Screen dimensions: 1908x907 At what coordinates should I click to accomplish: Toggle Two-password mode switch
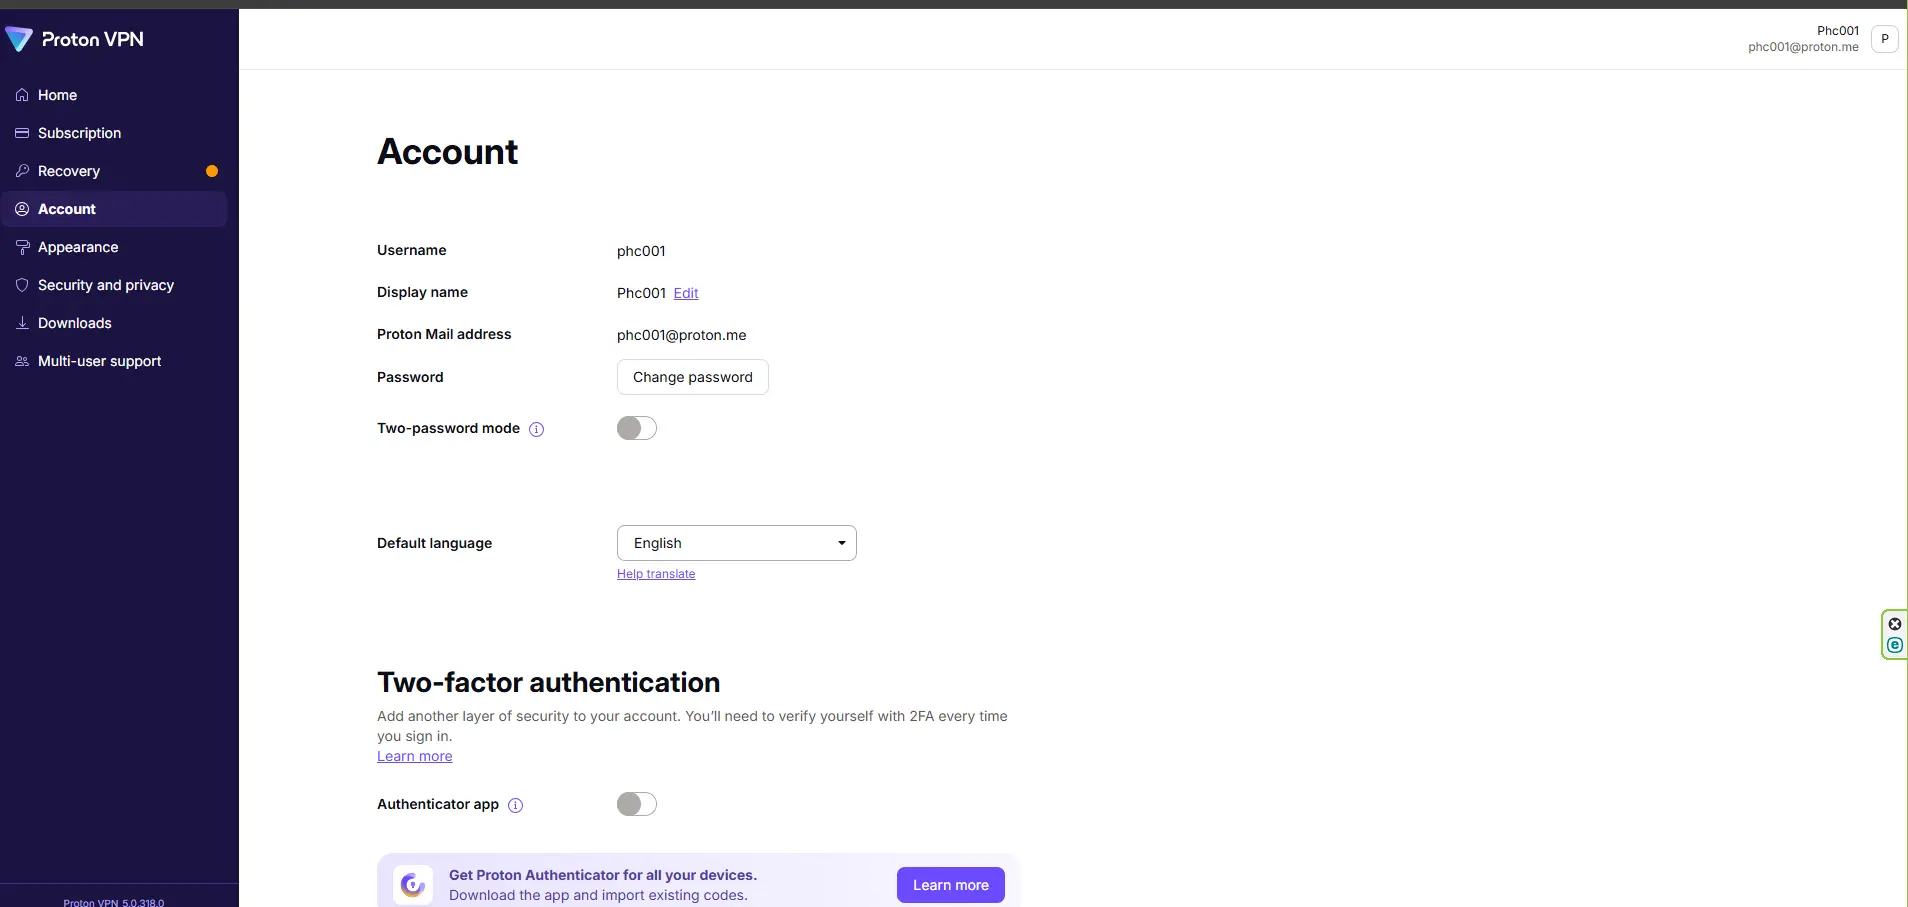pos(637,428)
